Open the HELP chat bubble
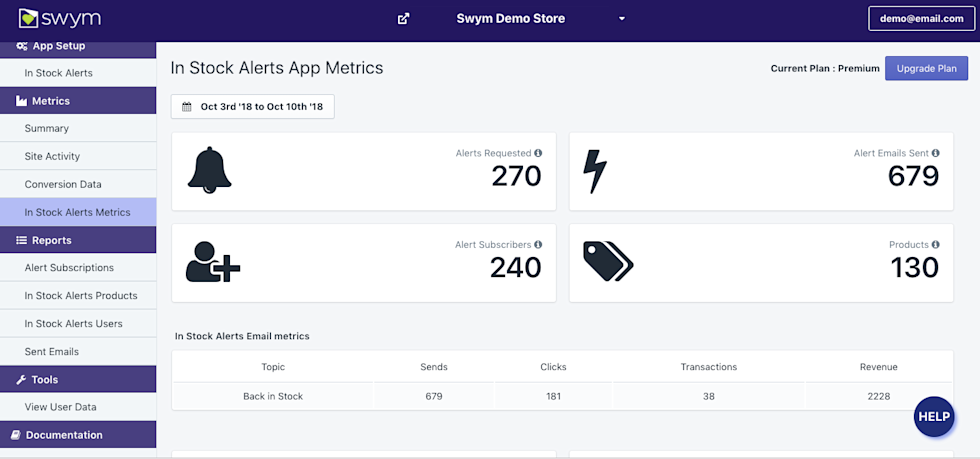The image size is (980, 459). [x=934, y=416]
